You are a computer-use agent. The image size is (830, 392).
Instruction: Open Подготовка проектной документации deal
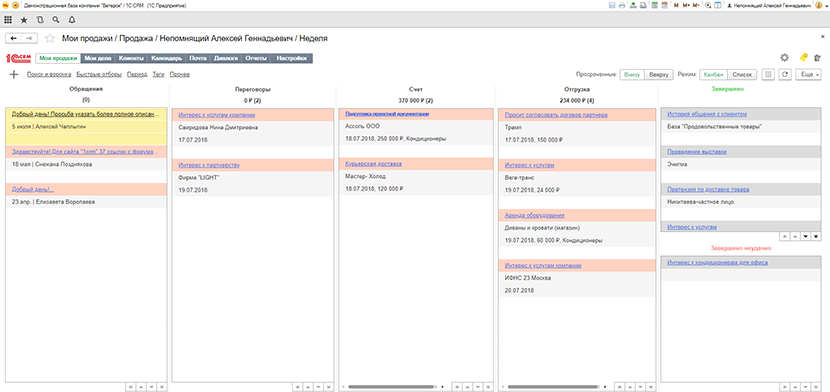coord(387,114)
